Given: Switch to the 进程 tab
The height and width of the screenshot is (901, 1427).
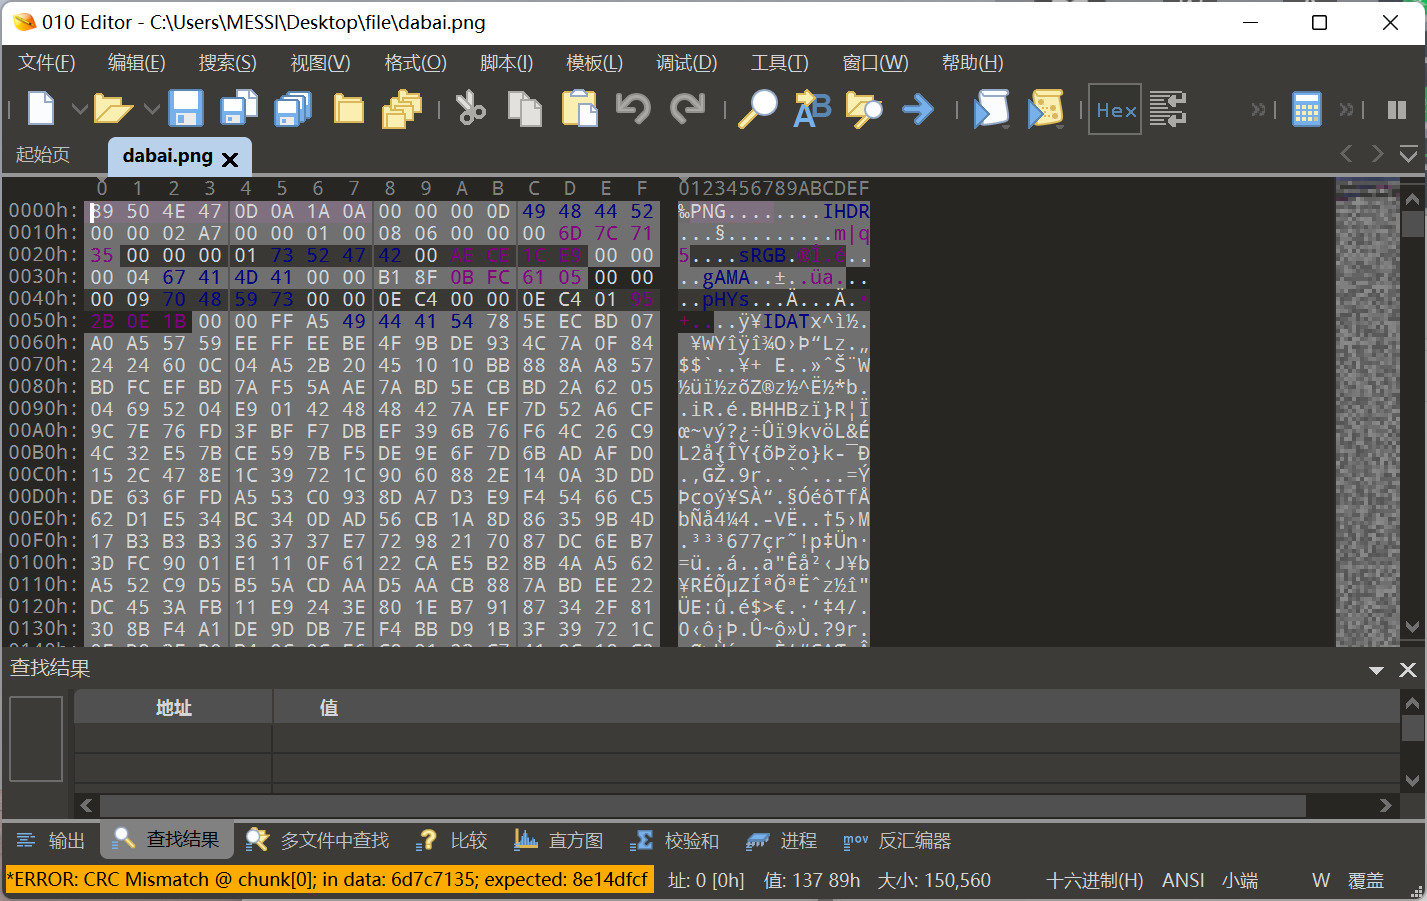Looking at the screenshot, I should coord(782,840).
